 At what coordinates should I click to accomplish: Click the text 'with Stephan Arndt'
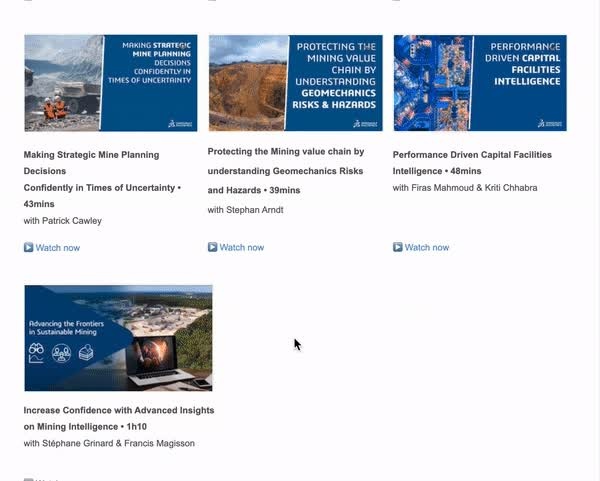[246, 210]
